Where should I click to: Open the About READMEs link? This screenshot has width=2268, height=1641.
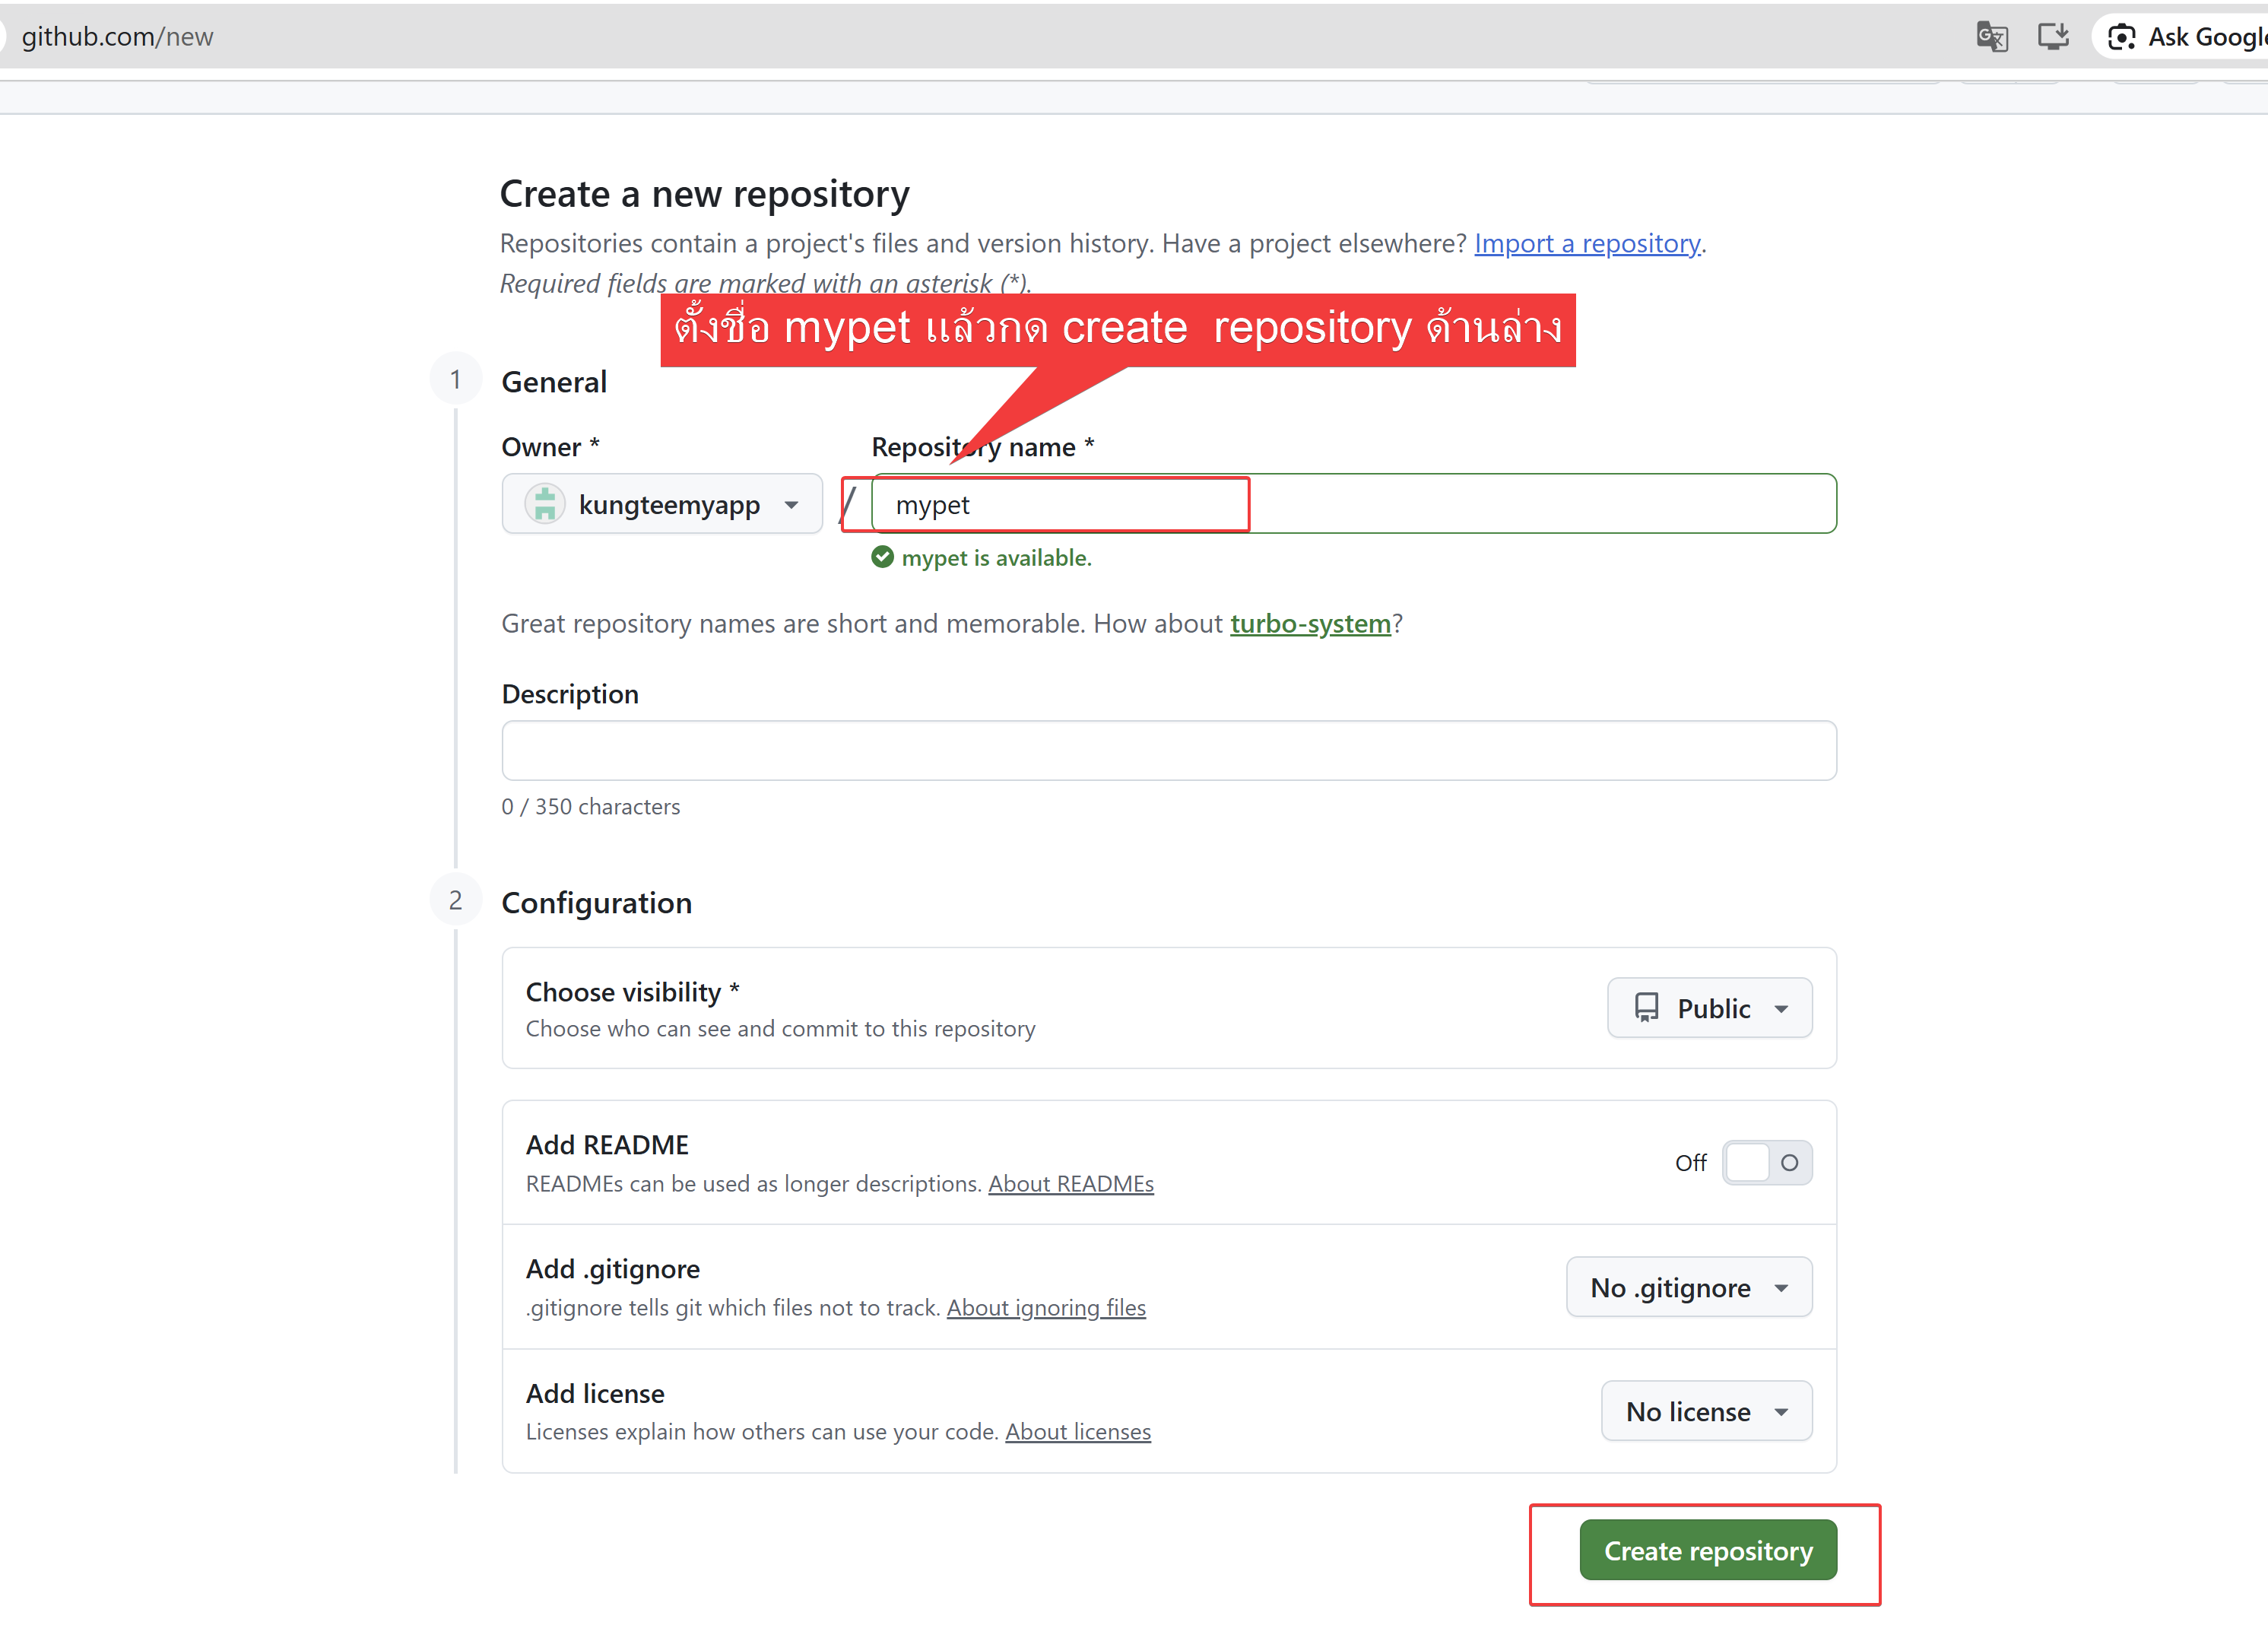tap(1071, 1183)
